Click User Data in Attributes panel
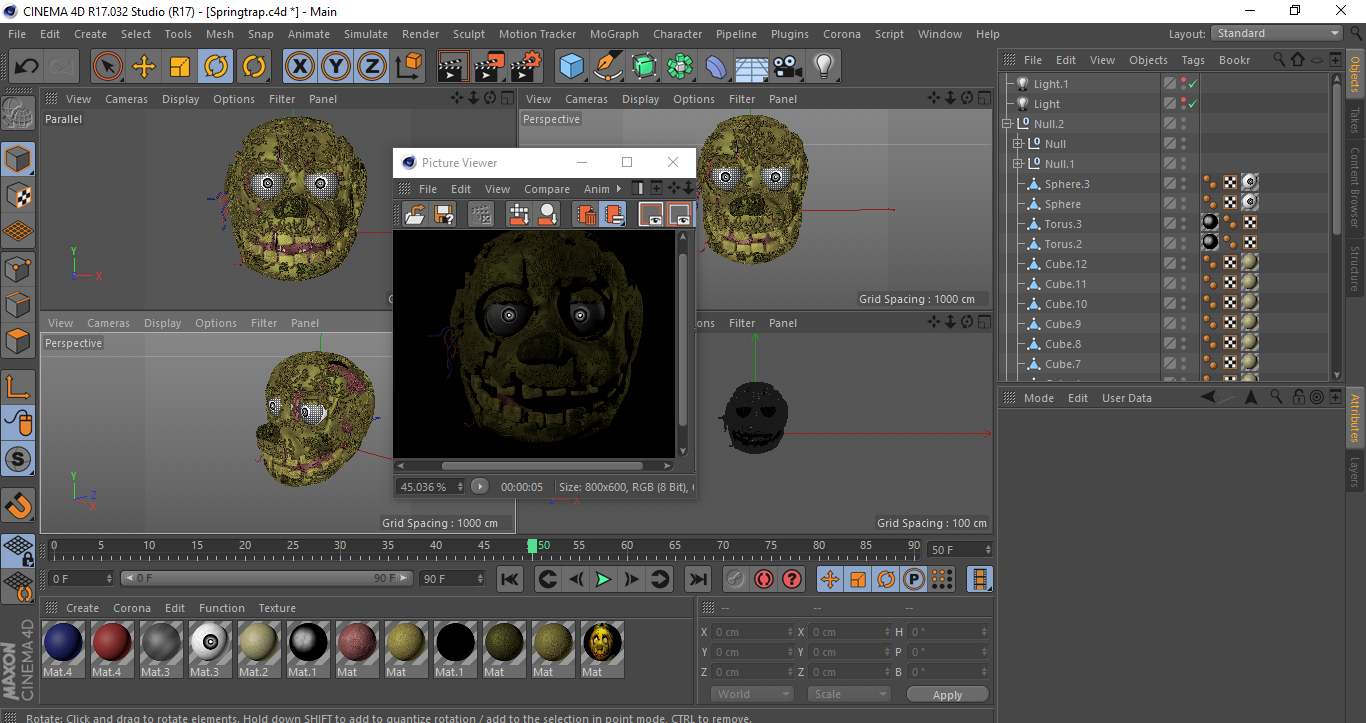Image resolution: width=1366 pixels, height=723 pixels. click(x=1127, y=398)
